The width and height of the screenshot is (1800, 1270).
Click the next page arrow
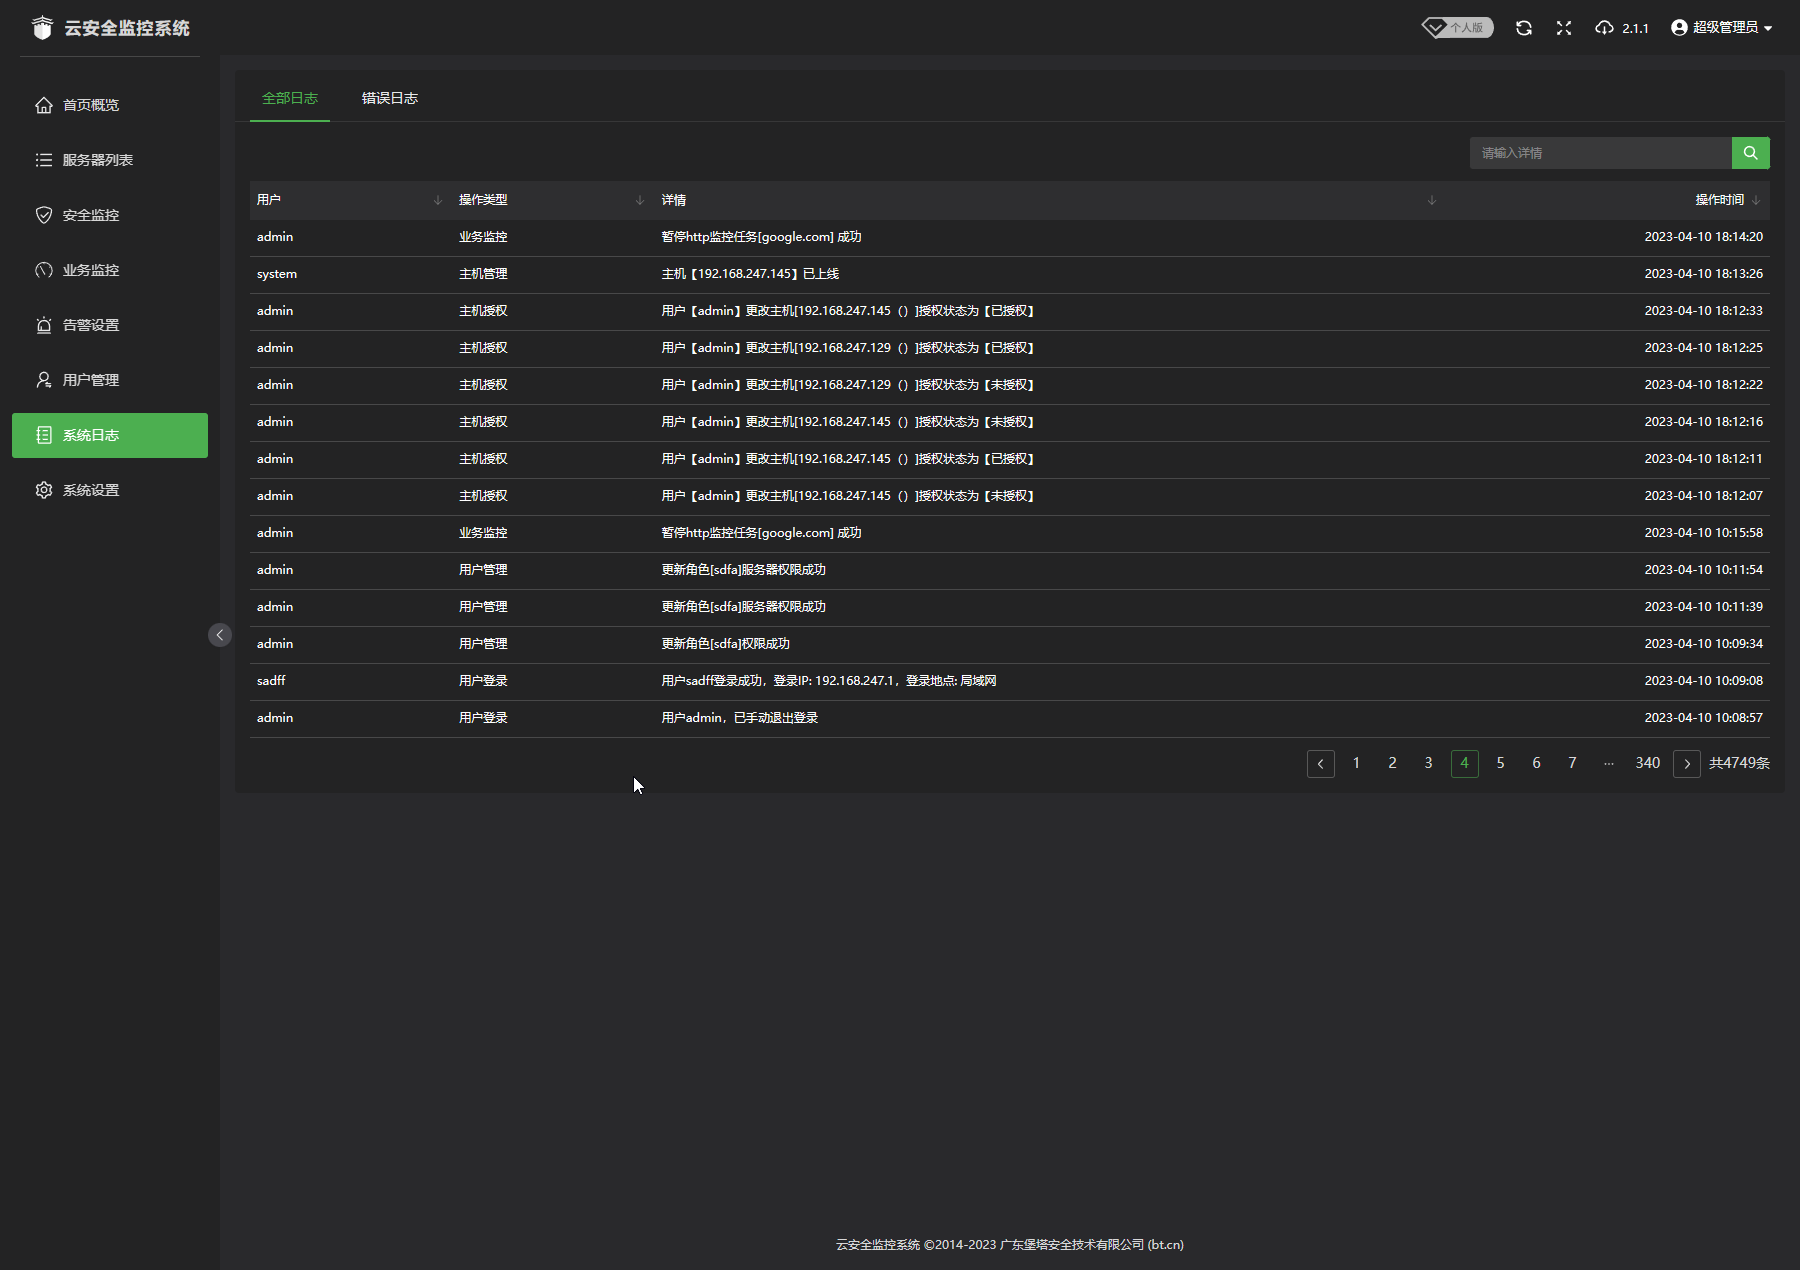tap(1686, 763)
